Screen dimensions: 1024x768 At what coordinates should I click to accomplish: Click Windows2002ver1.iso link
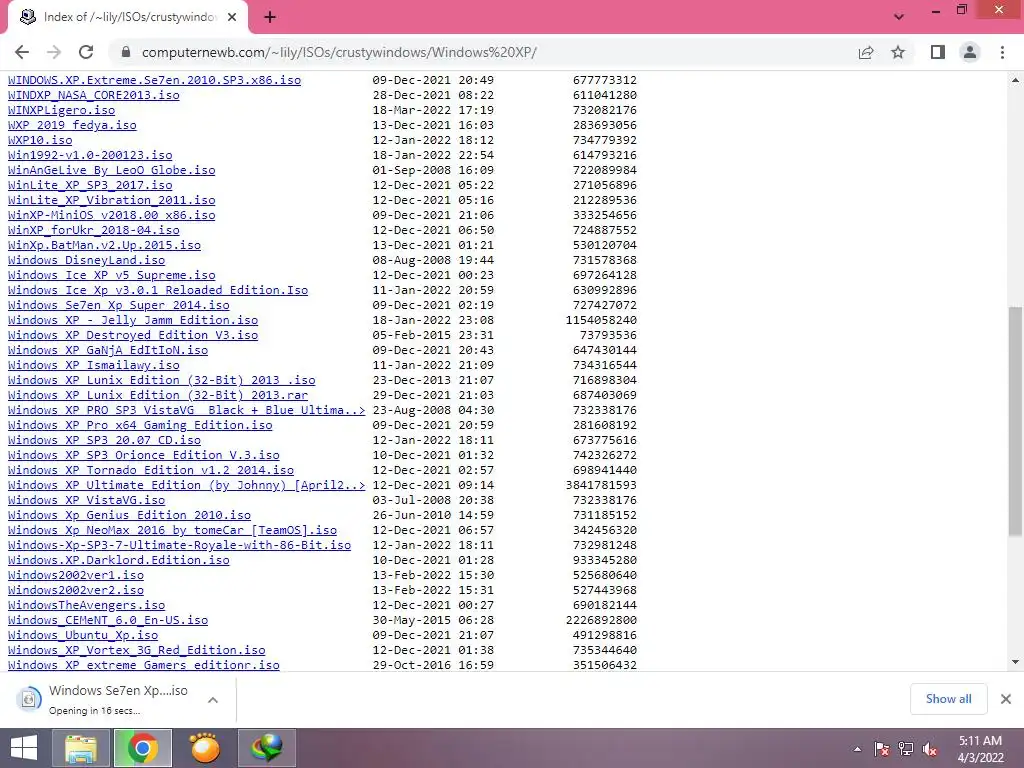pyautogui.click(x=76, y=576)
